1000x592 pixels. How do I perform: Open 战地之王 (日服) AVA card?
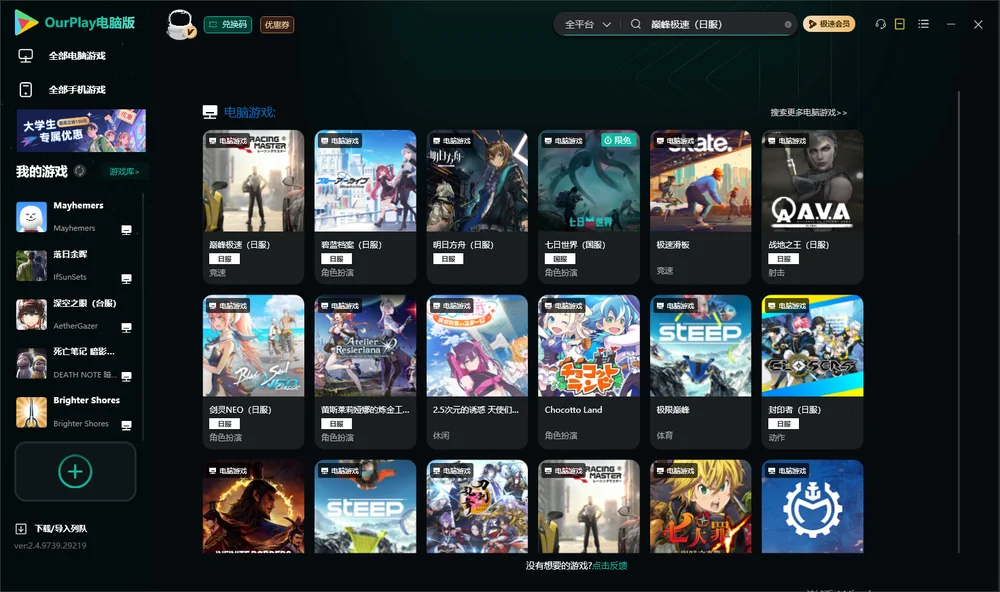tap(812, 207)
